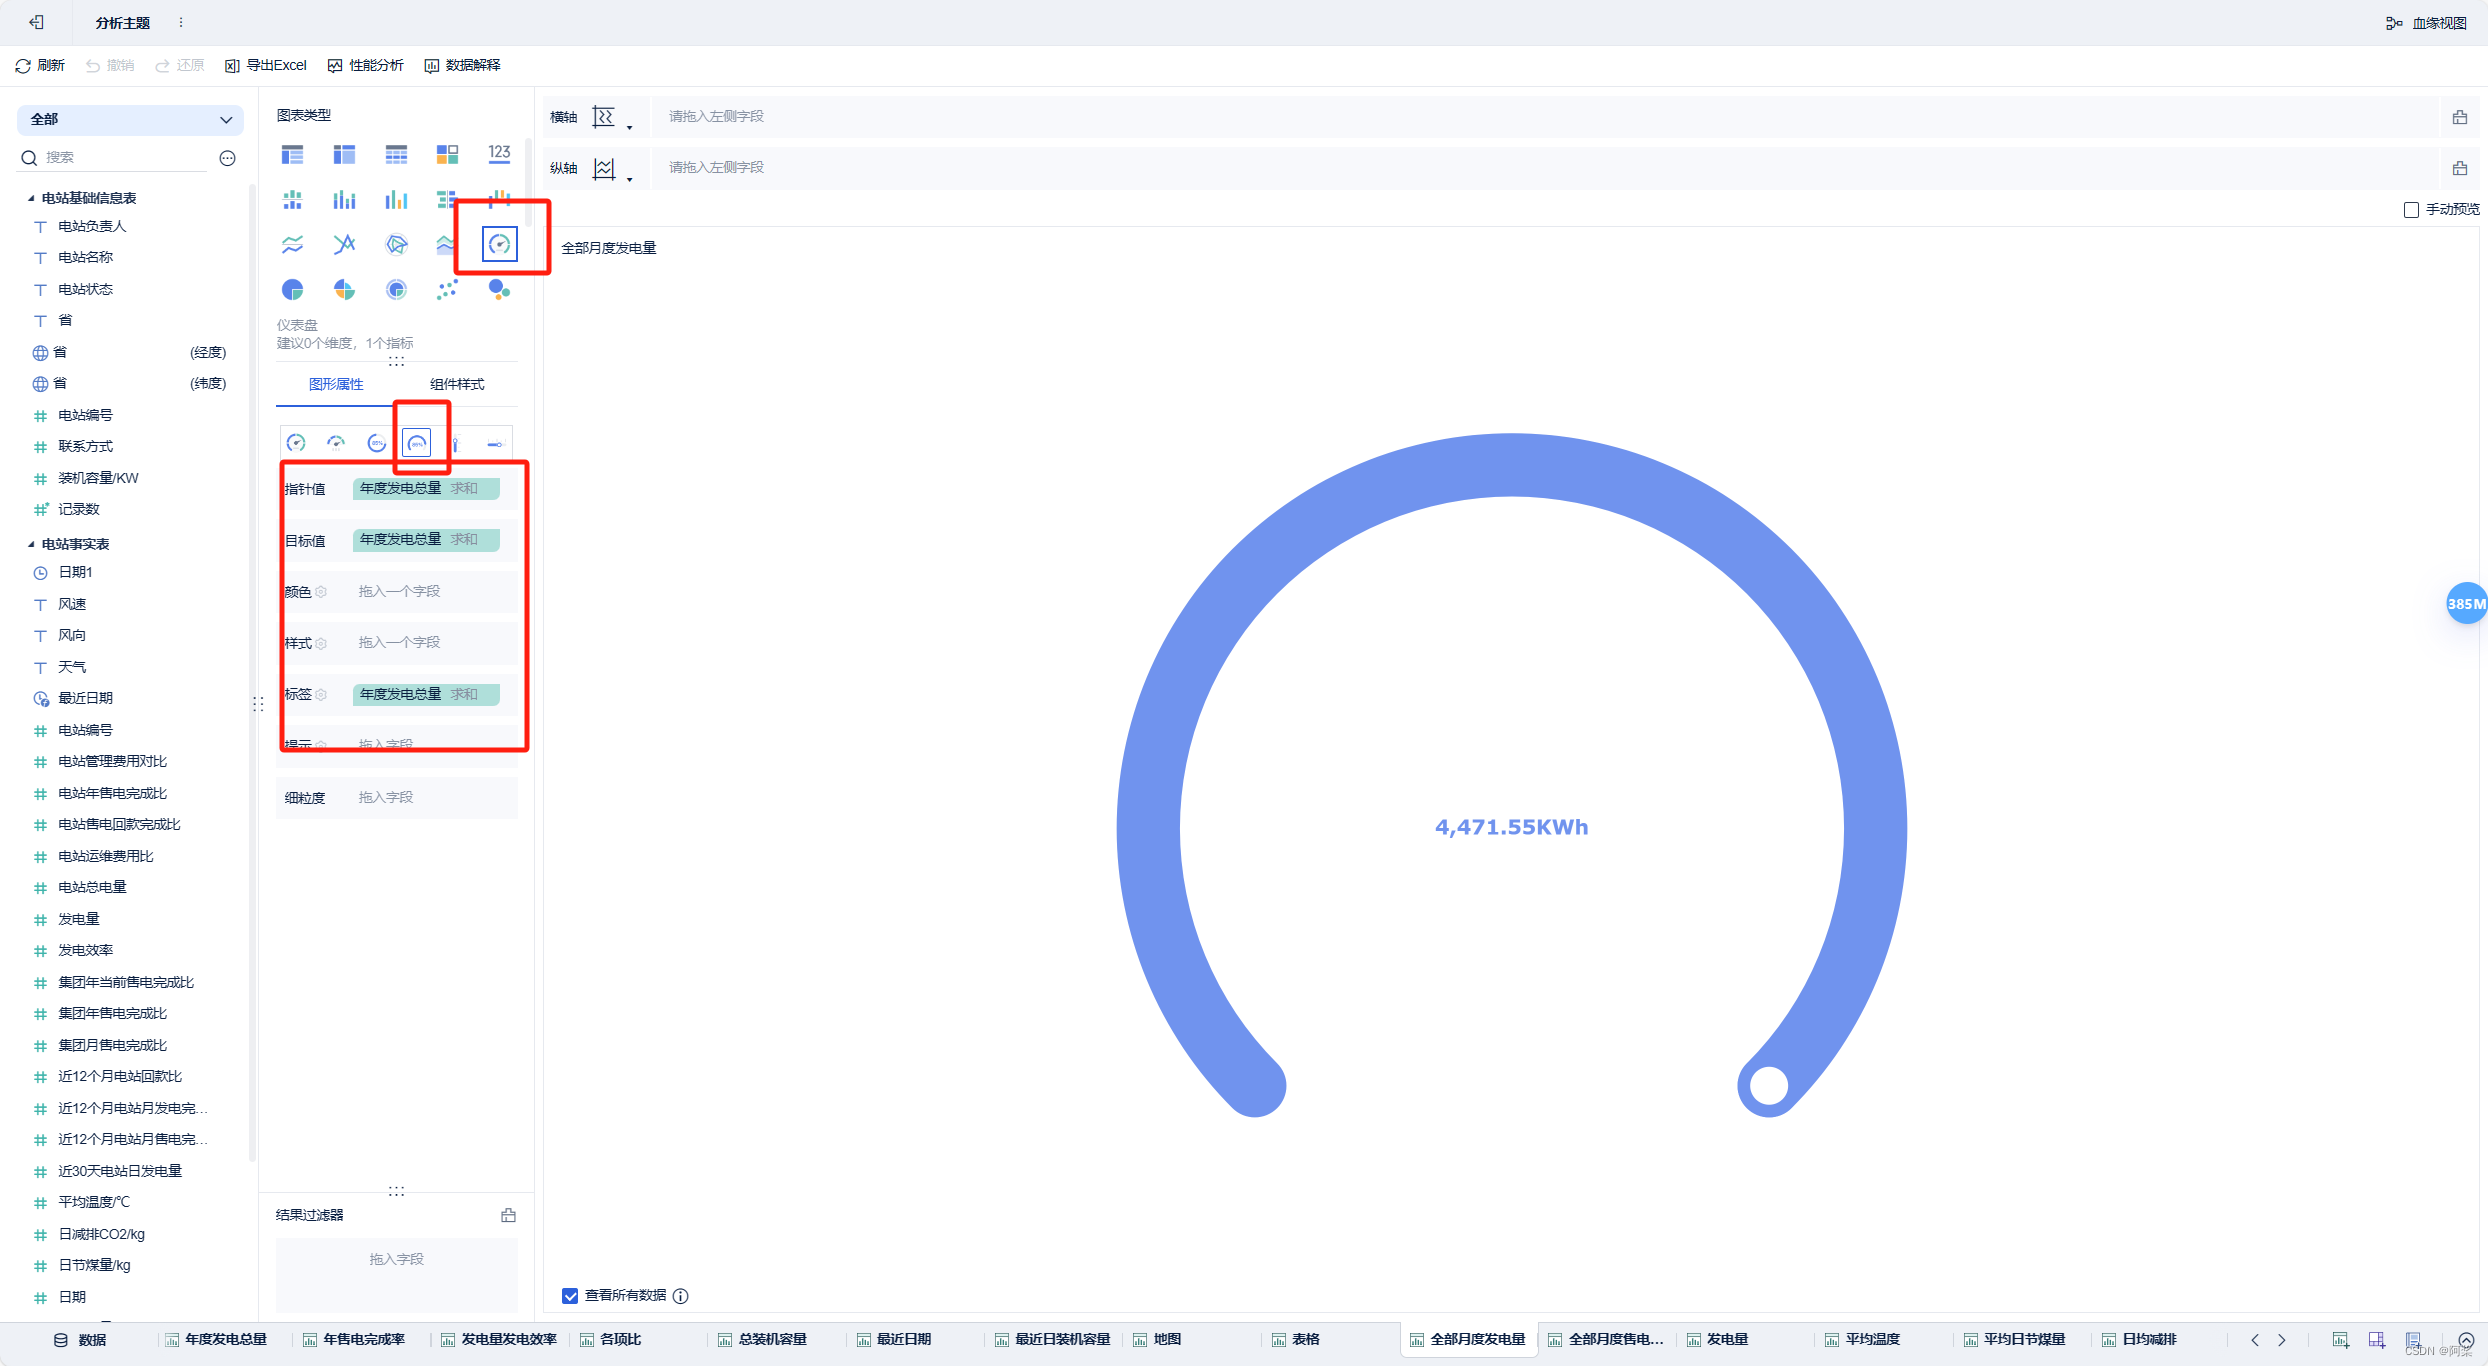This screenshot has width=2488, height=1366.
Task: Select the rose chart type
Action: [344, 290]
